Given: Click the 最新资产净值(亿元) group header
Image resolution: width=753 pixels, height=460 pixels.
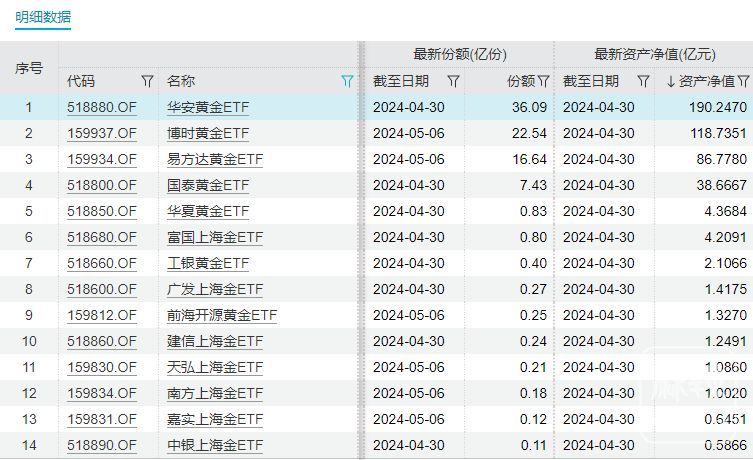Looking at the screenshot, I should click(654, 55).
